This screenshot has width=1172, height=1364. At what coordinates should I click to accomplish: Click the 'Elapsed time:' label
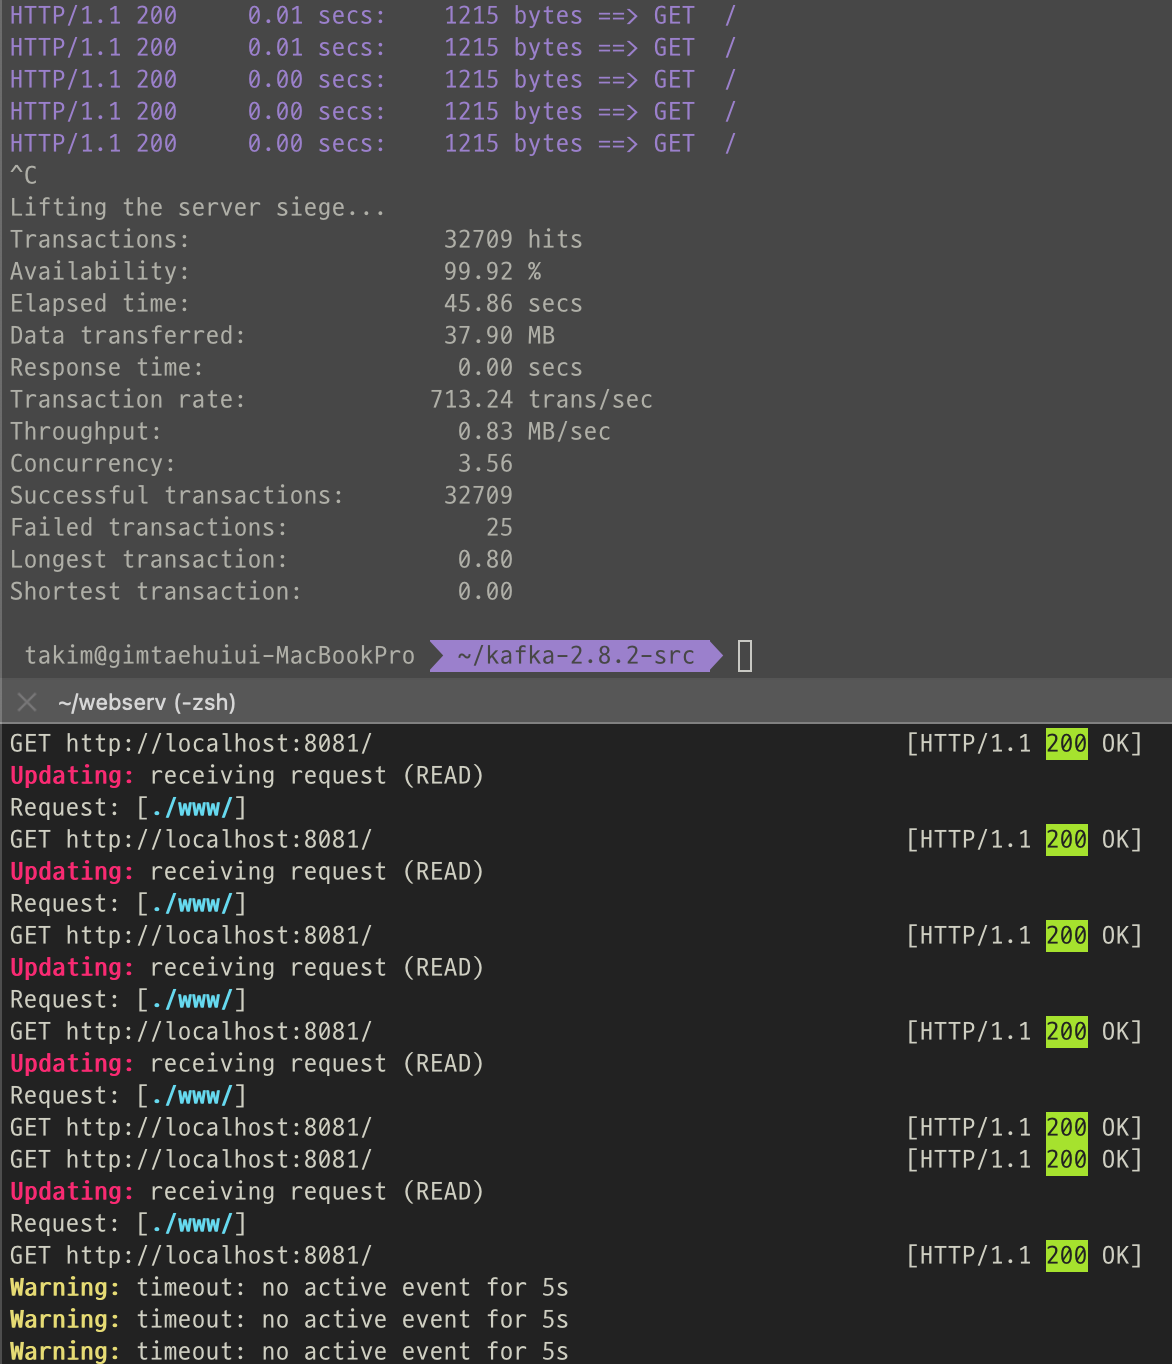[99, 304]
